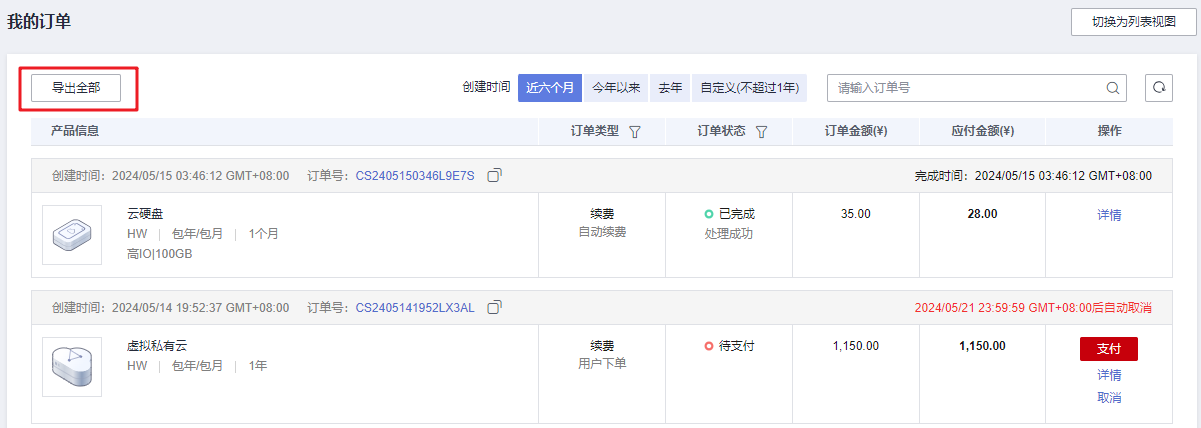Select the 近六个月 time filter

[x=550, y=88]
